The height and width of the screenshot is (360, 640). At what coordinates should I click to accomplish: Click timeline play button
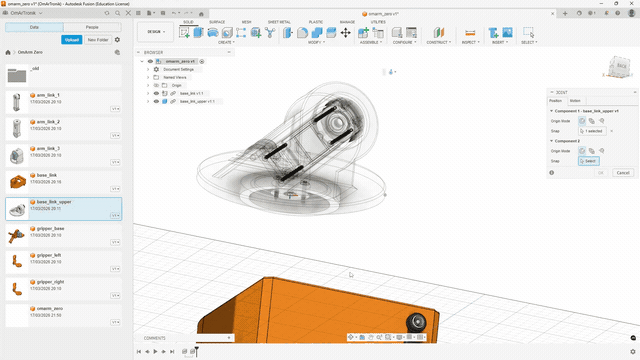click(156, 351)
